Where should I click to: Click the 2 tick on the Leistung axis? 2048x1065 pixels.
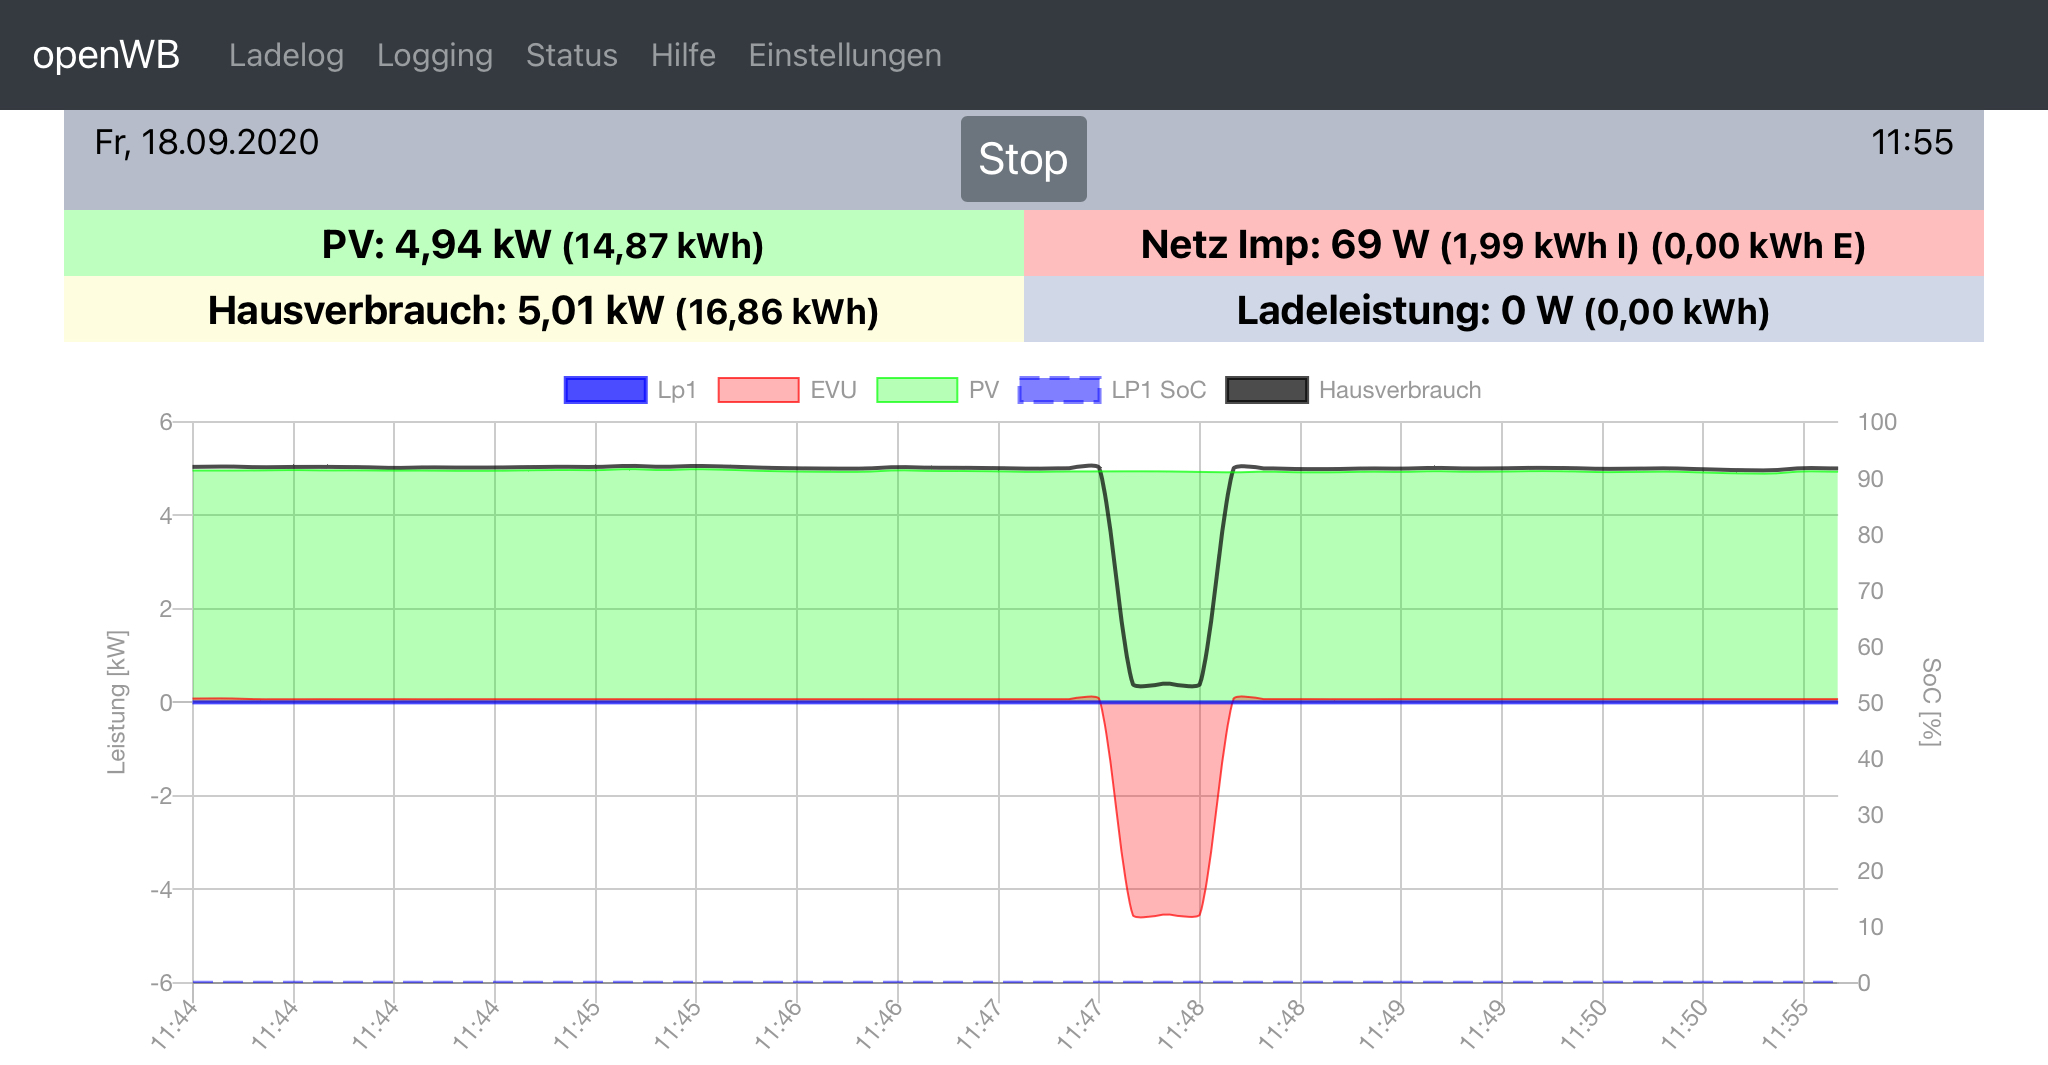(166, 609)
